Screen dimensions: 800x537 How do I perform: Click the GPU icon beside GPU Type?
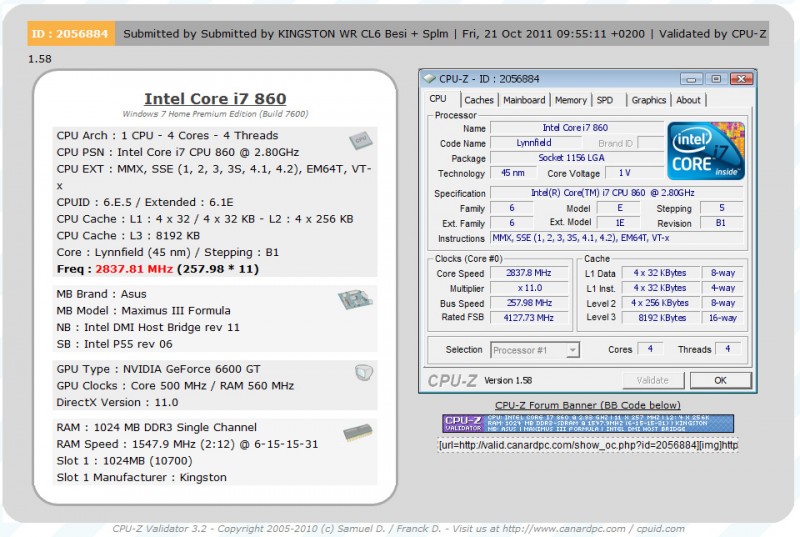pyautogui.click(x=364, y=372)
